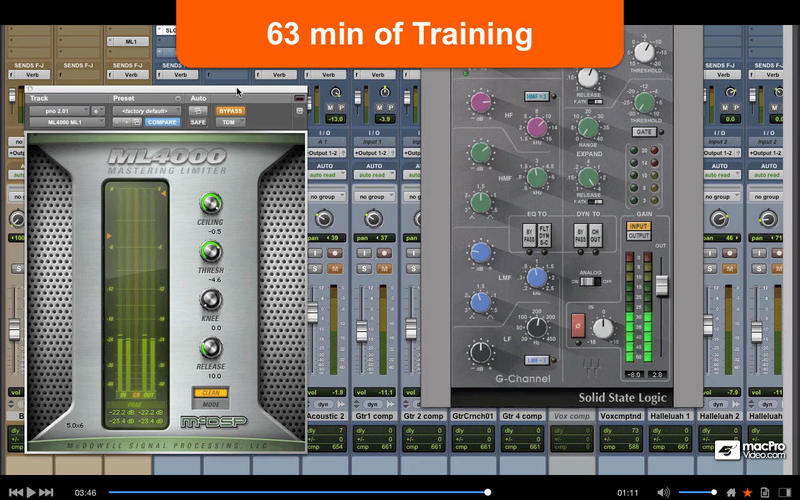Solo the Gtr1 comp track
Image resolution: width=800 pixels, height=500 pixels.
point(364,268)
